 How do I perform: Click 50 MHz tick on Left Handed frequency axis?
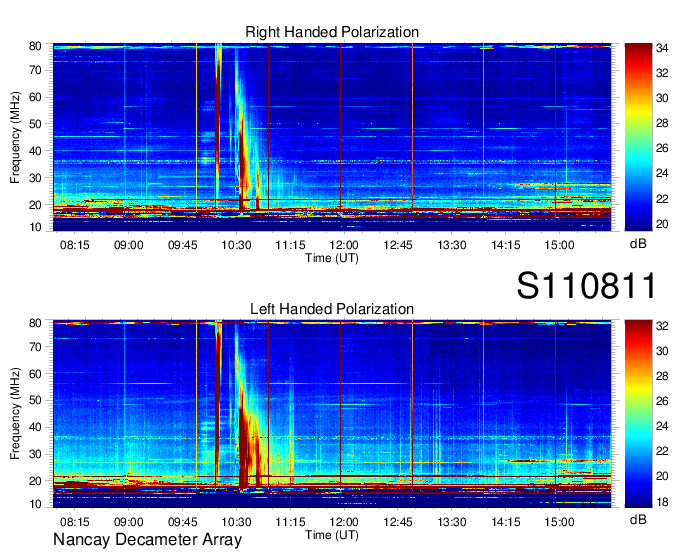click(x=35, y=400)
